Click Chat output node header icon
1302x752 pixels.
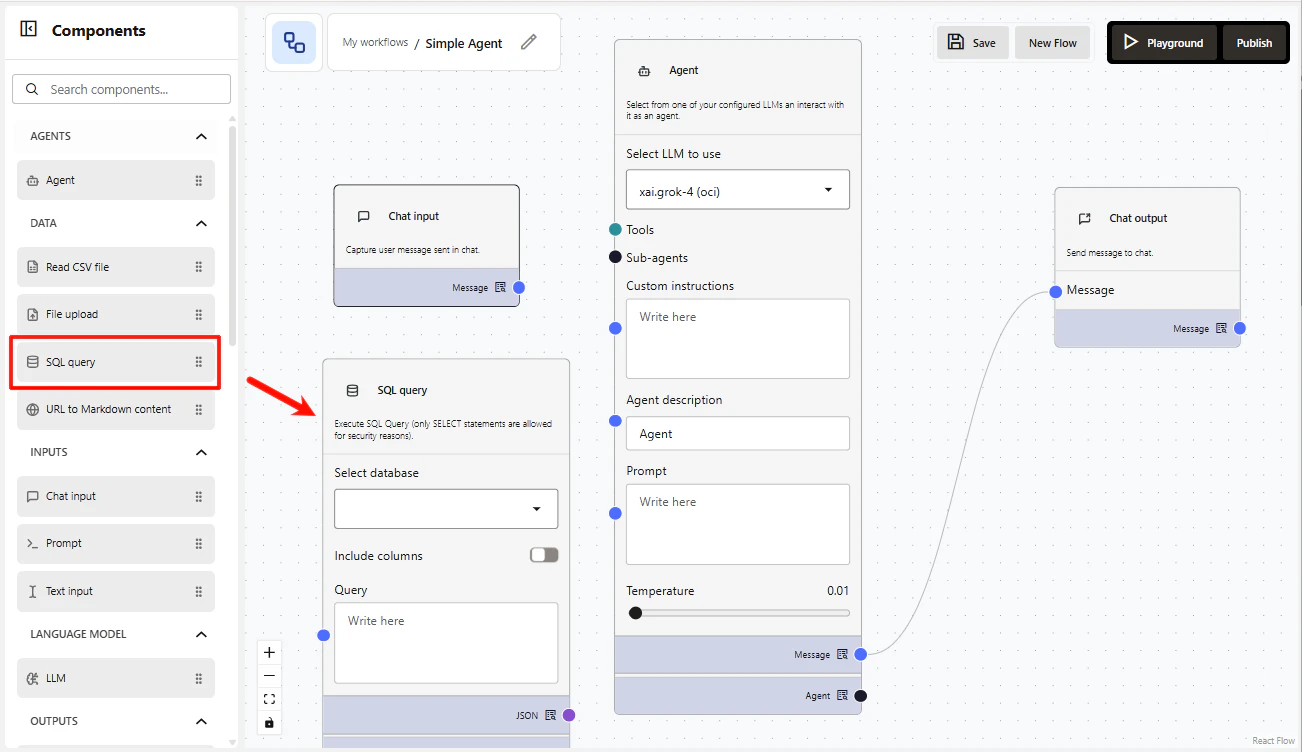pos(1084,218)
